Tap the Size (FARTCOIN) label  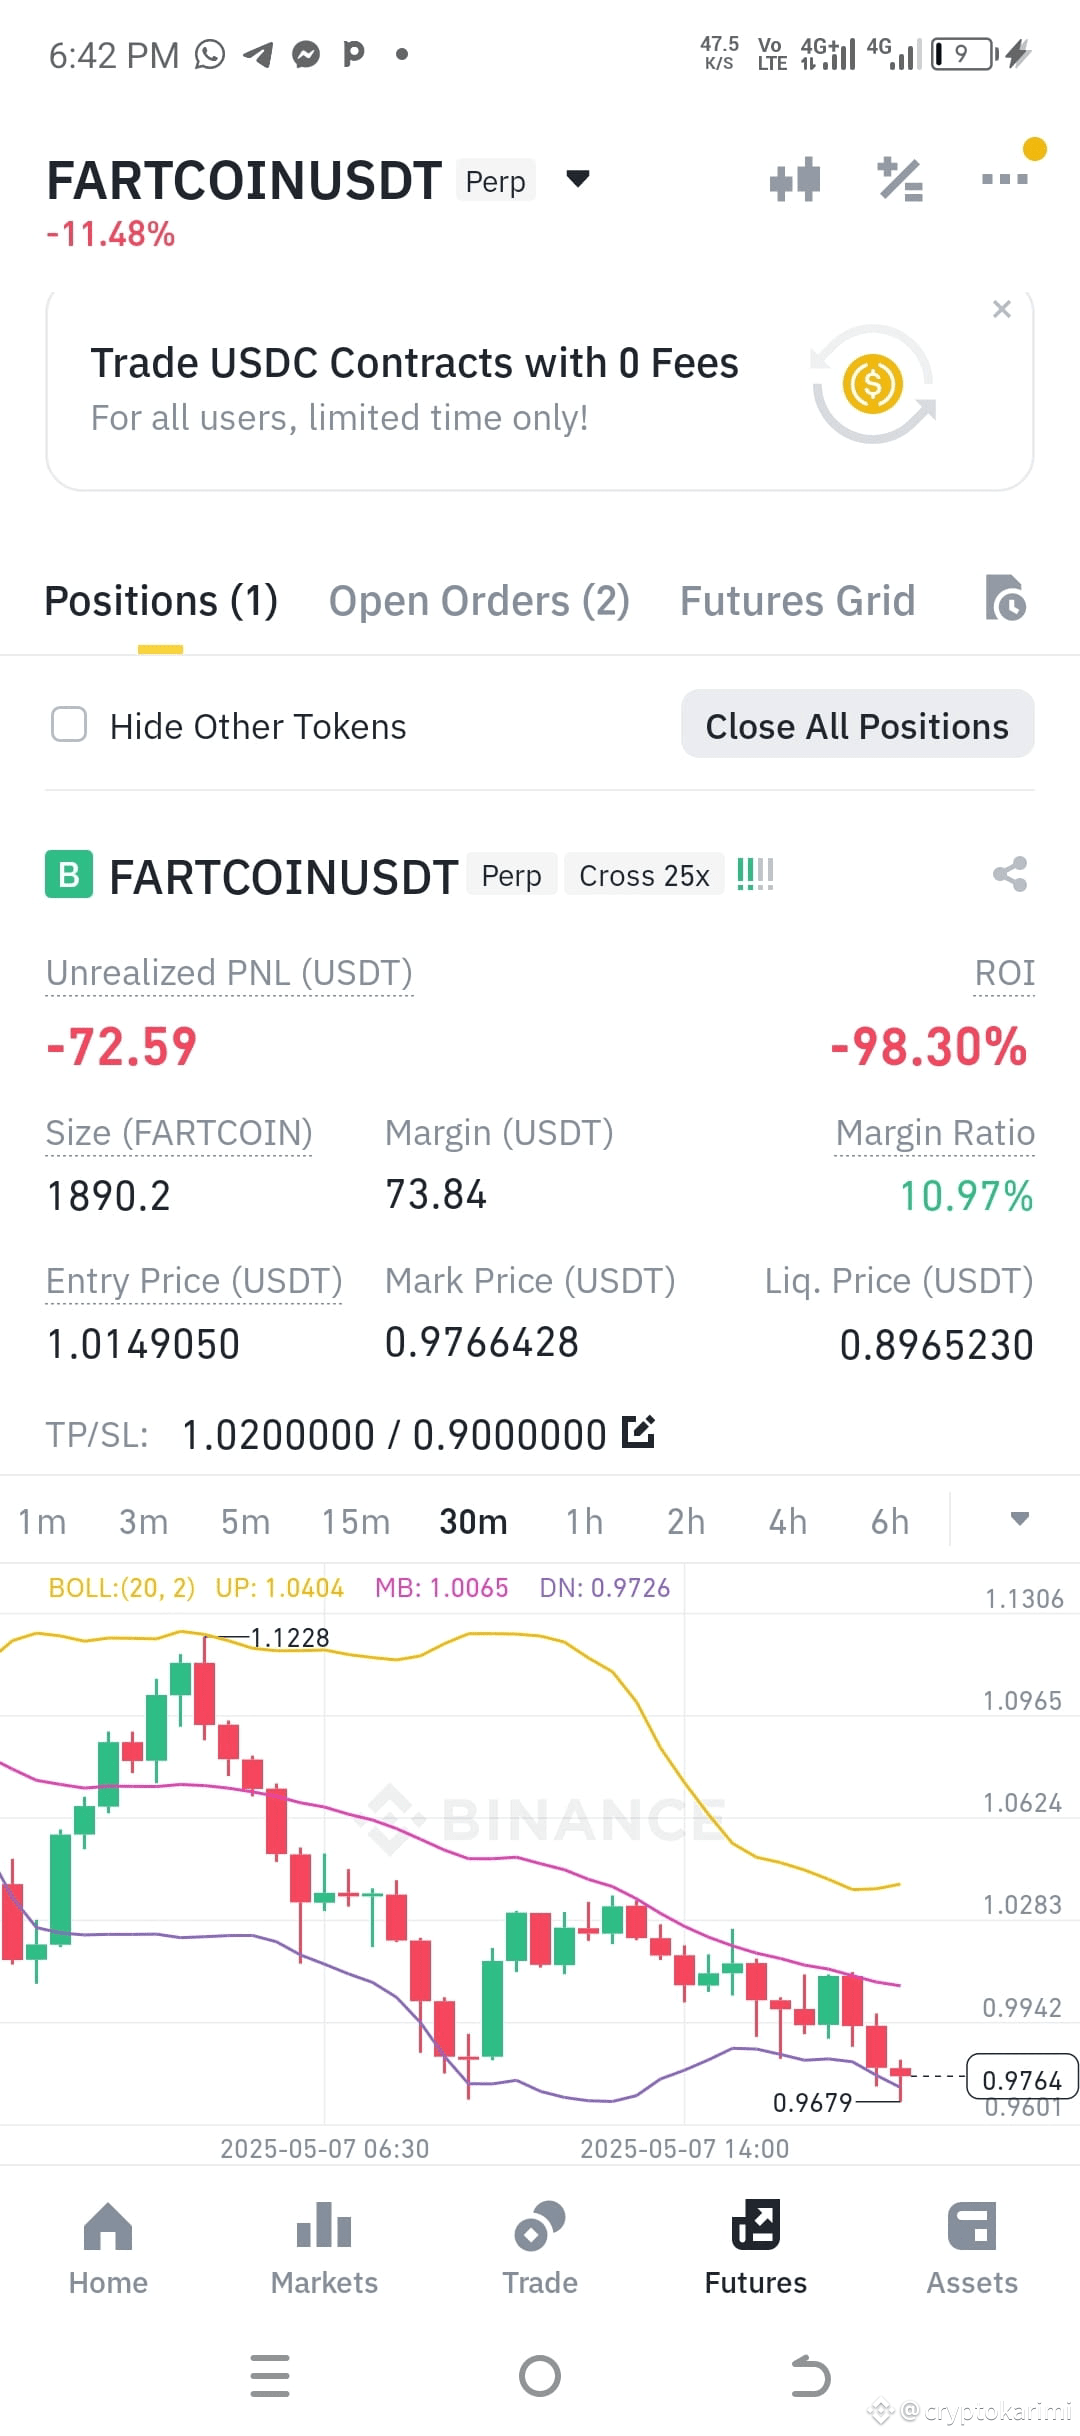pos(179,1133)
